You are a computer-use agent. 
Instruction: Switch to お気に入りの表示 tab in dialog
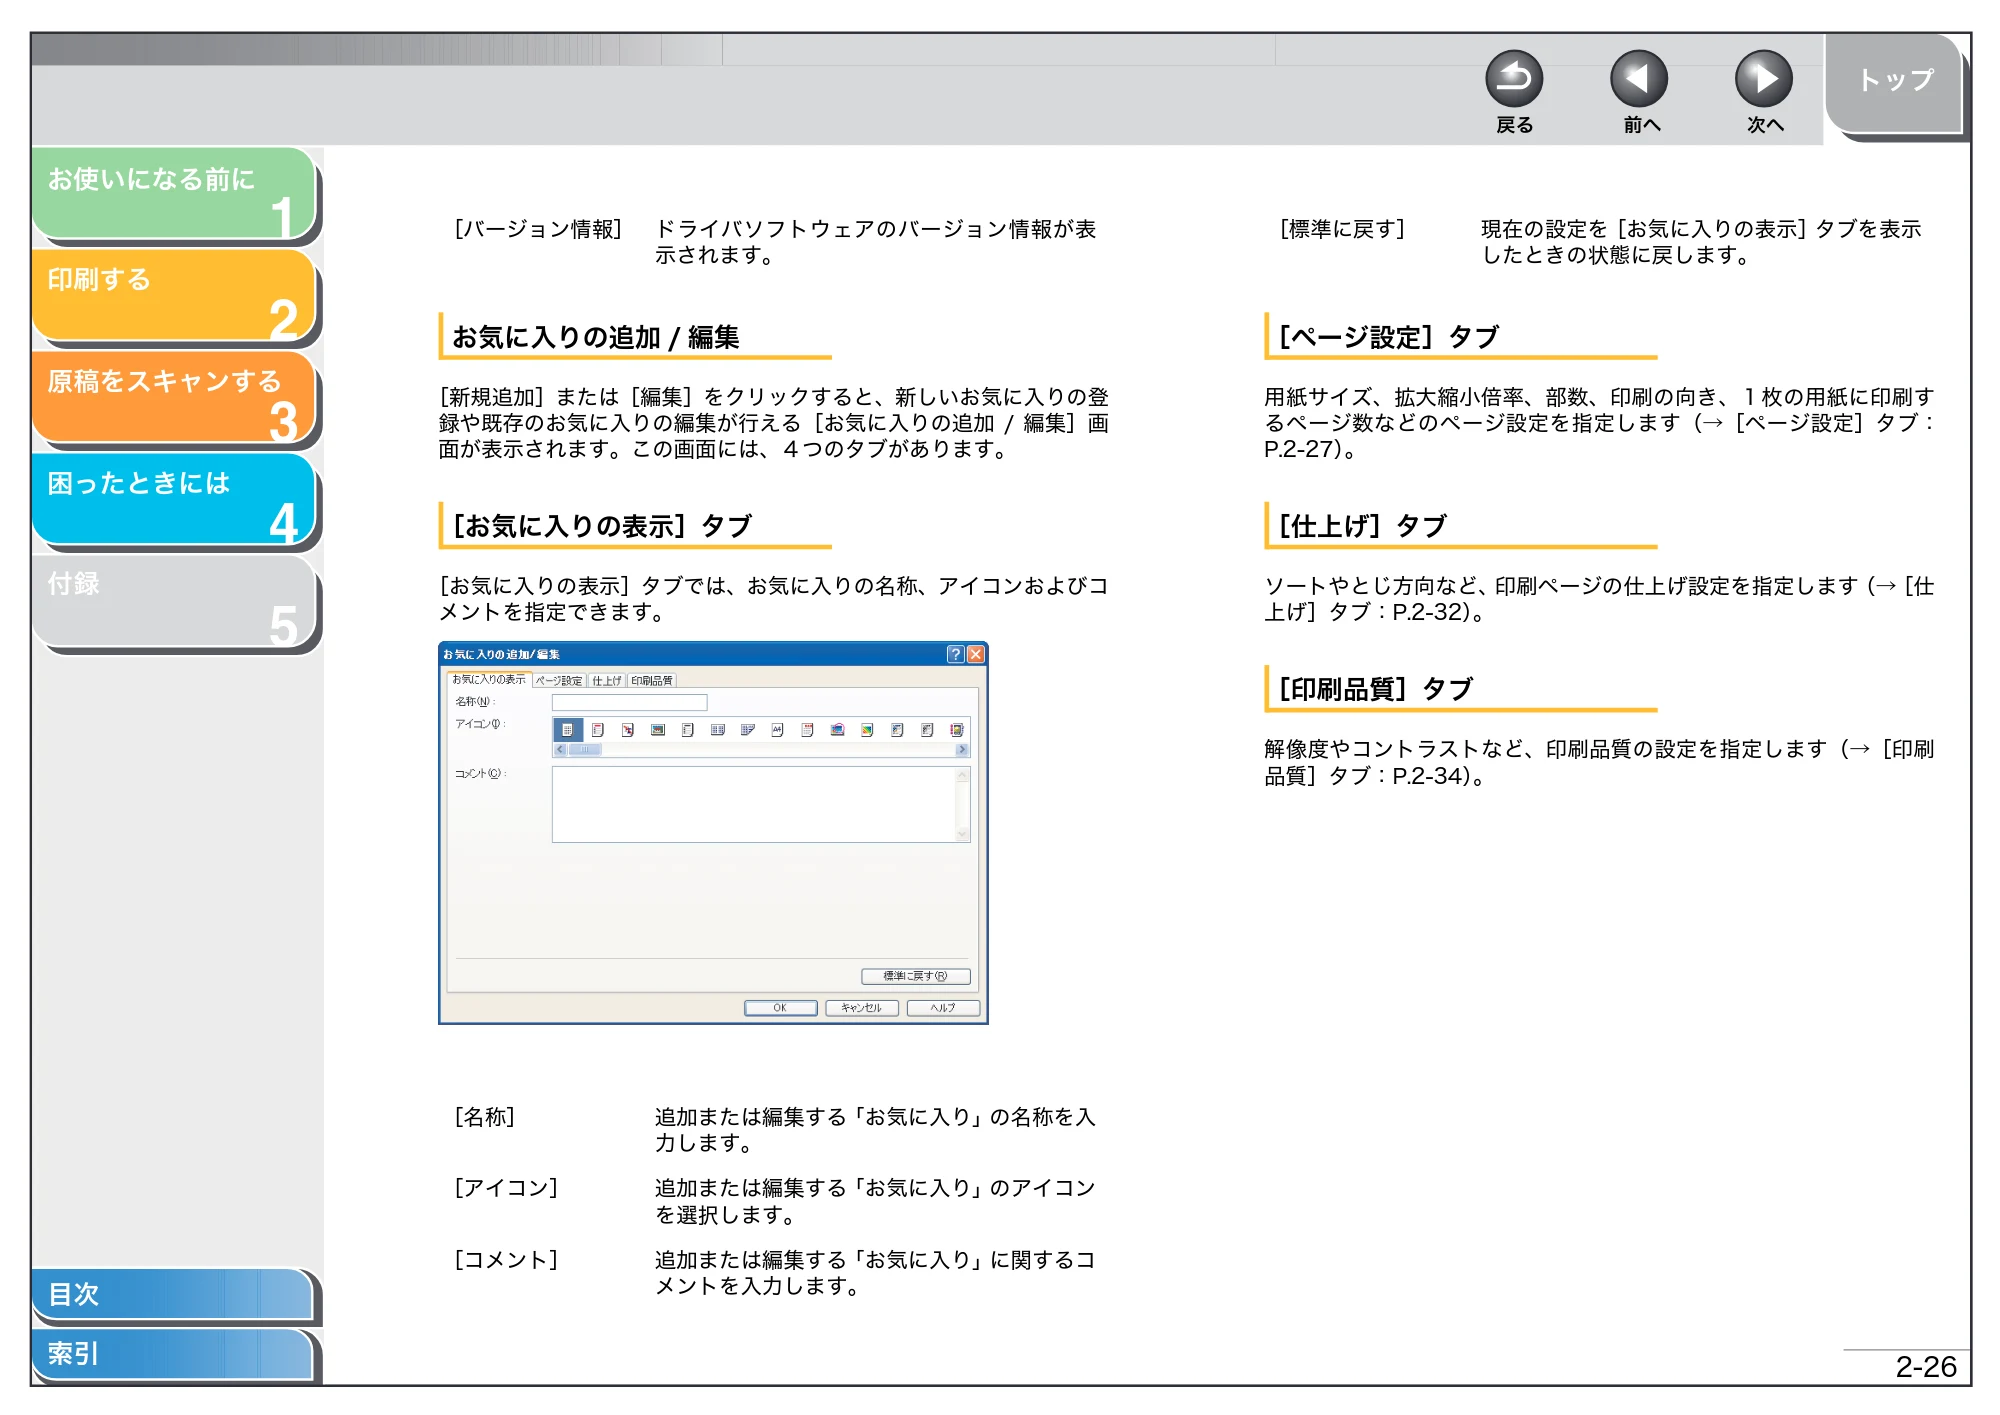pyautogui.click(x=489, y=679)
